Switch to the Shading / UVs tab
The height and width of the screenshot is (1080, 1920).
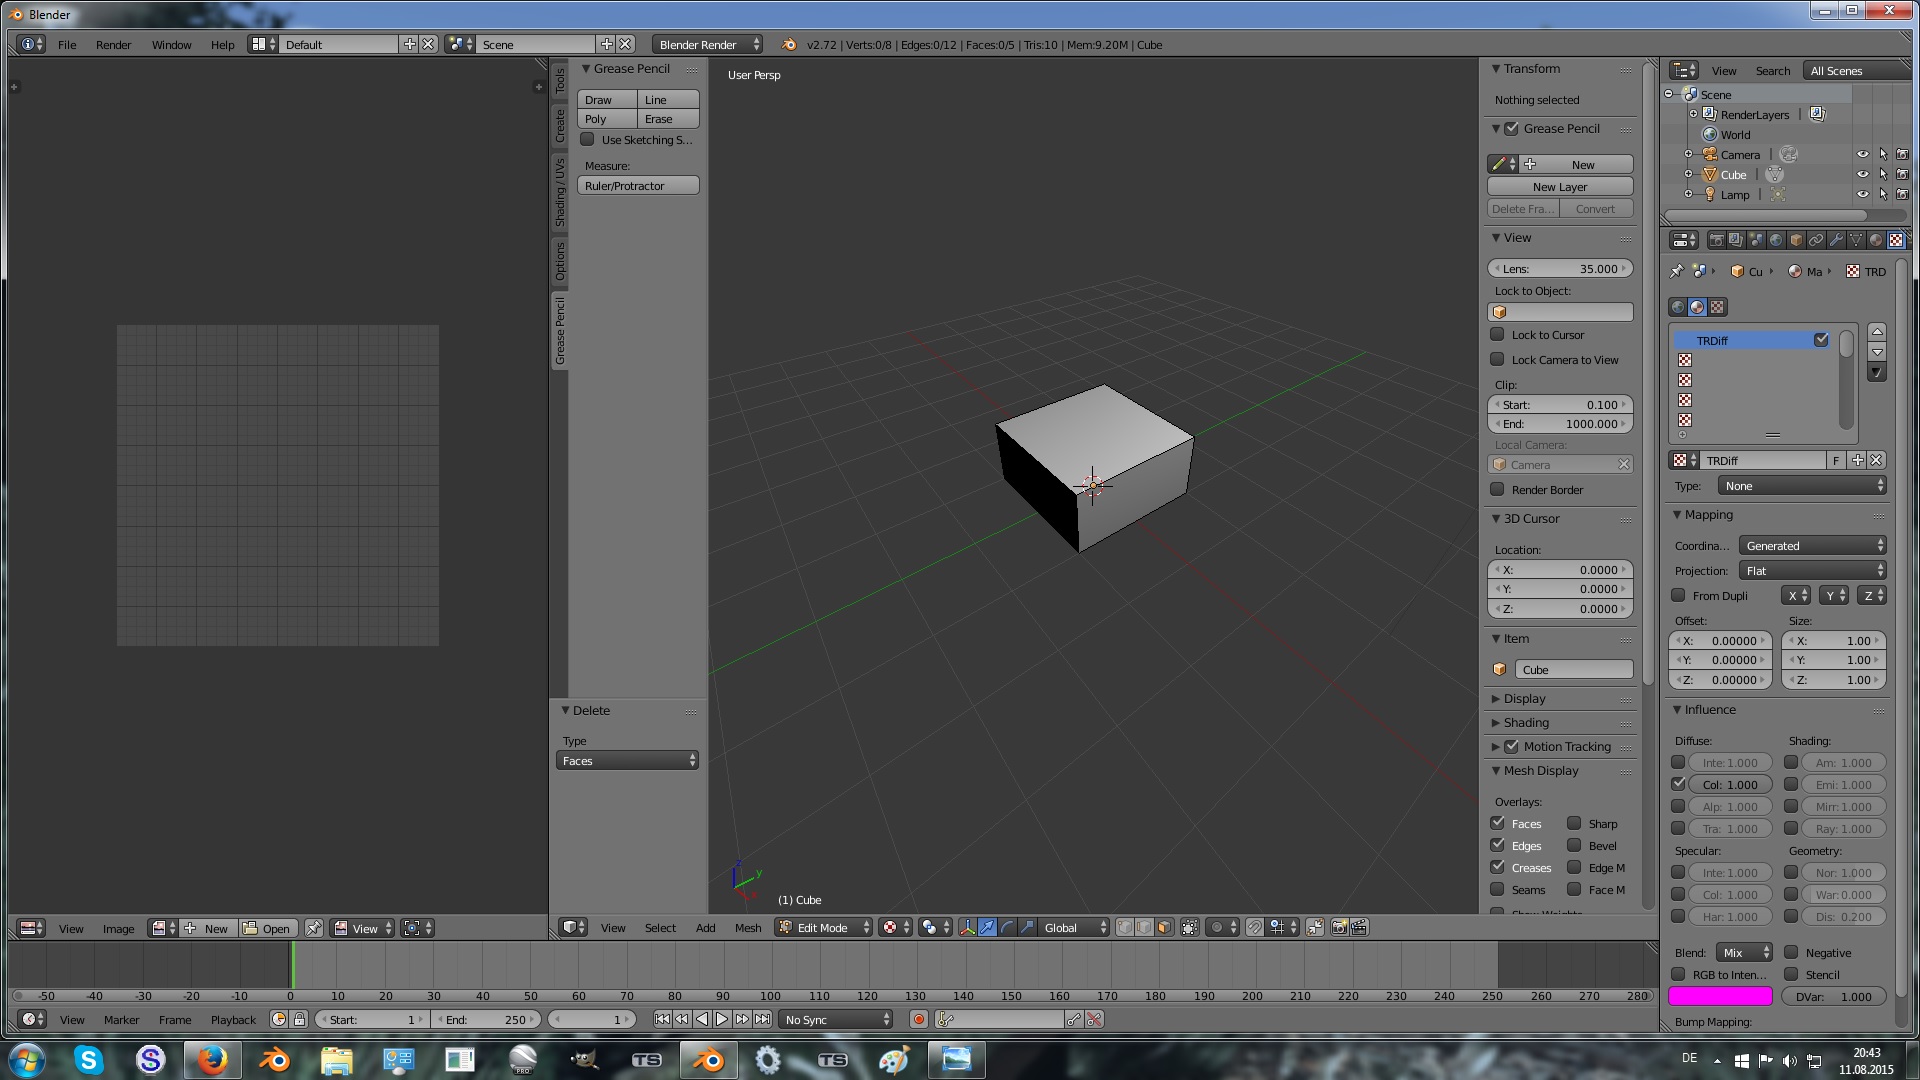[560, 192]
